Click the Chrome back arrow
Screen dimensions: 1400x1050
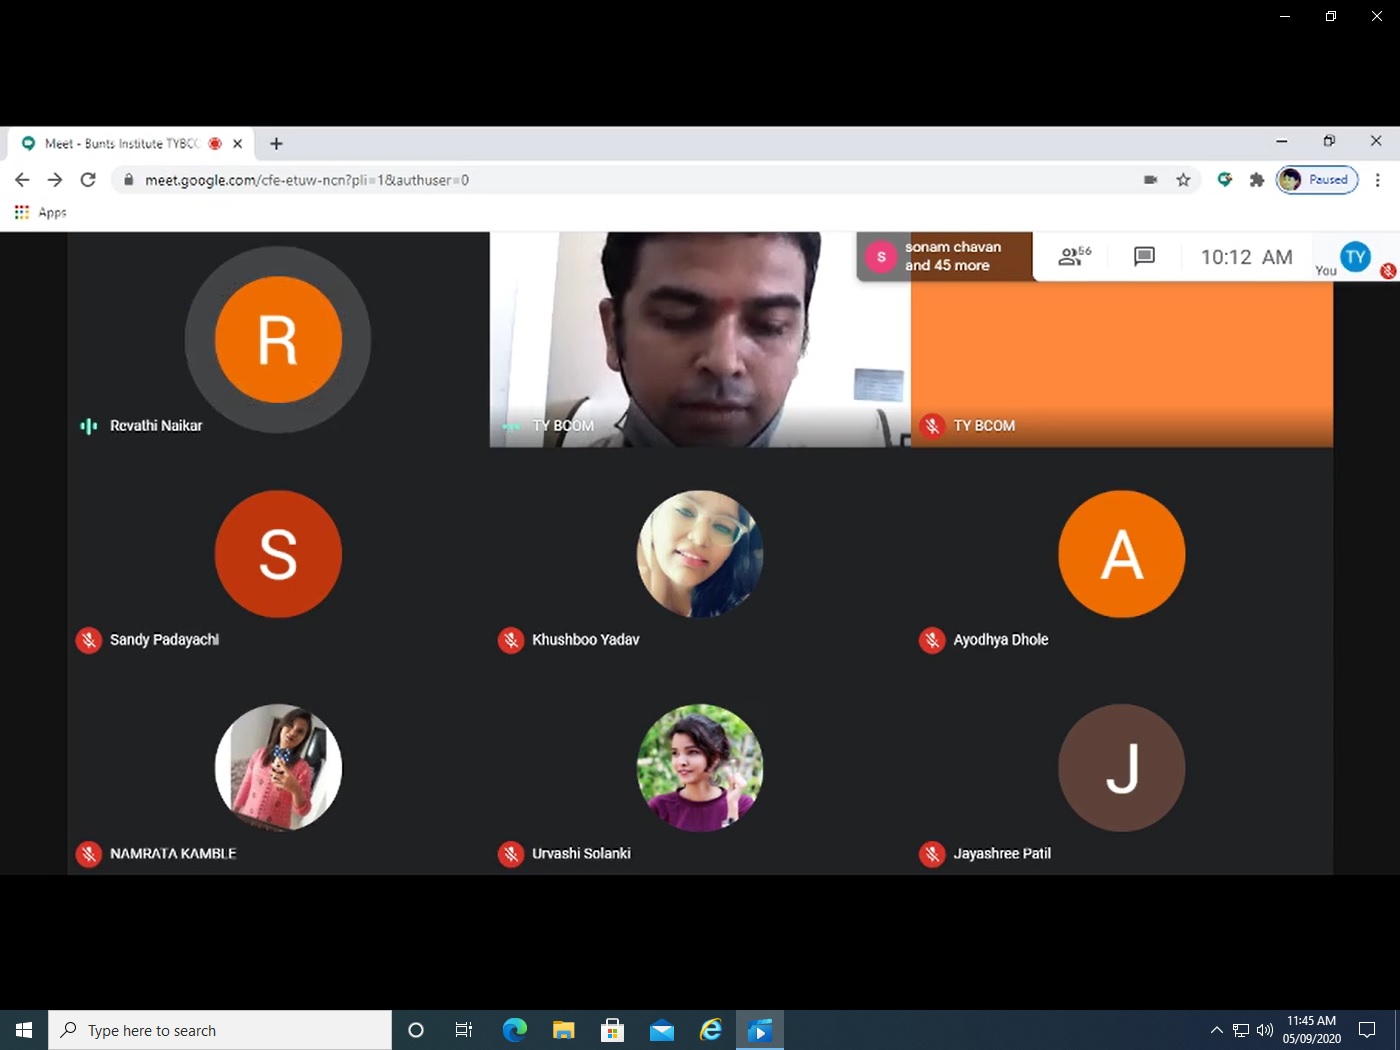(22, 180)
